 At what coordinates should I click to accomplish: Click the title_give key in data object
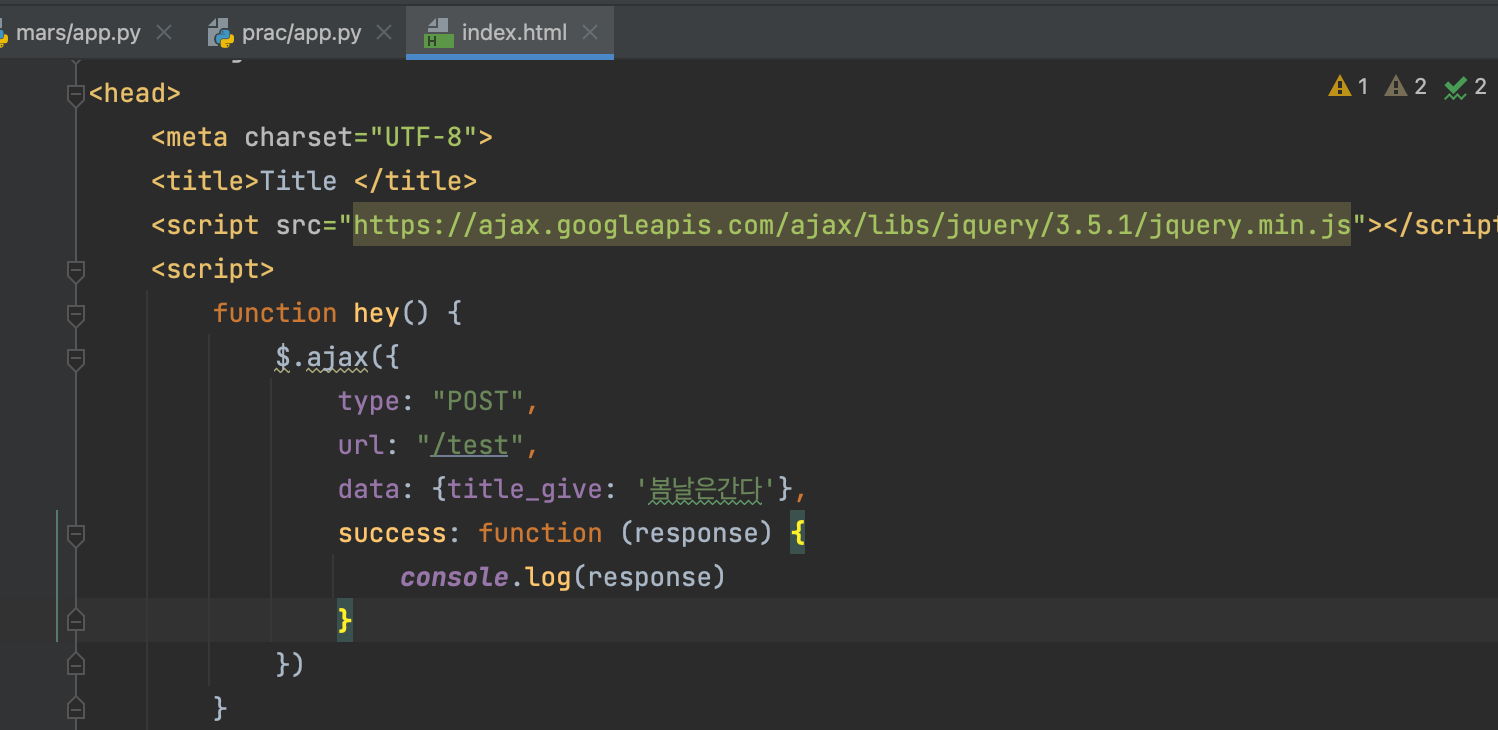click(524, 489)
